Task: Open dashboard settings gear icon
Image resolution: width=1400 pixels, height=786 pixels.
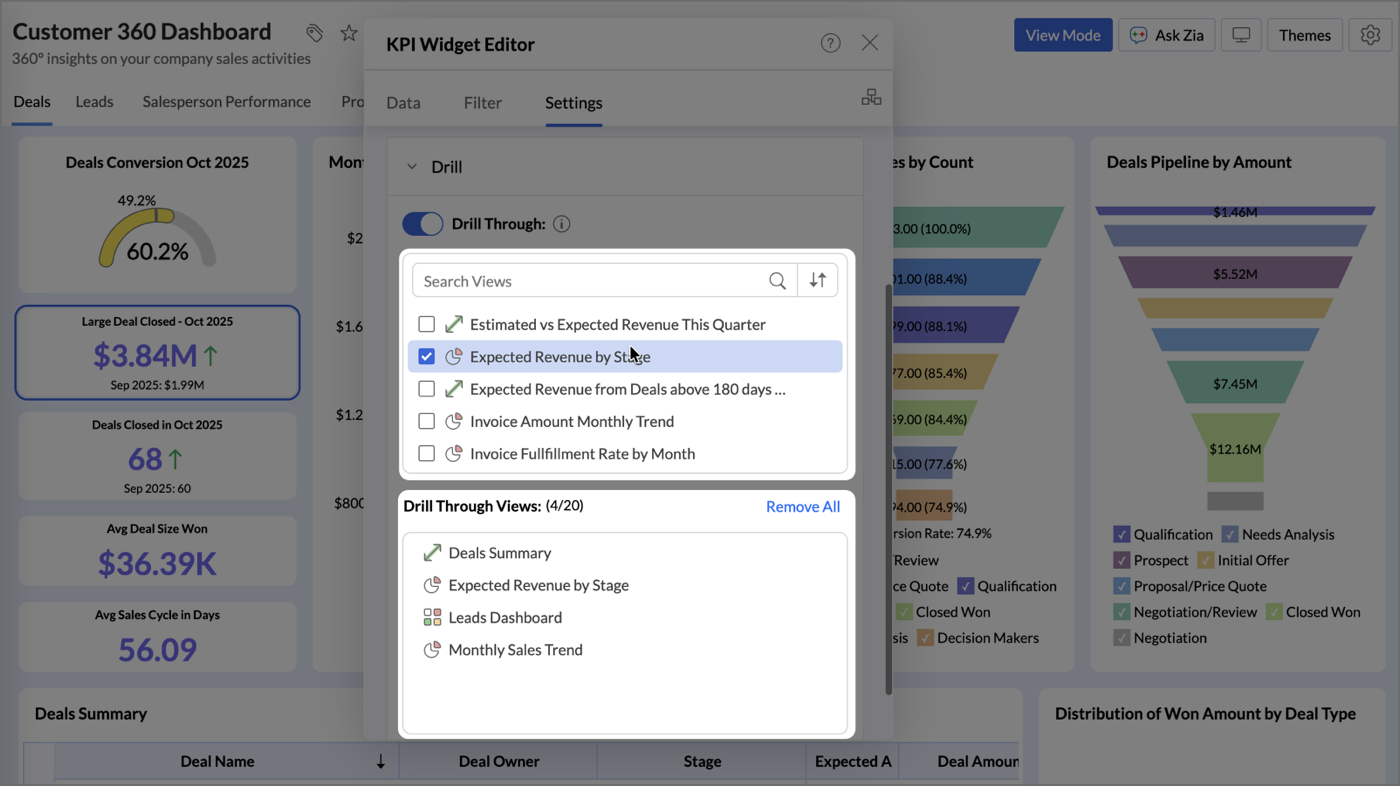Action: point(1370,35)
